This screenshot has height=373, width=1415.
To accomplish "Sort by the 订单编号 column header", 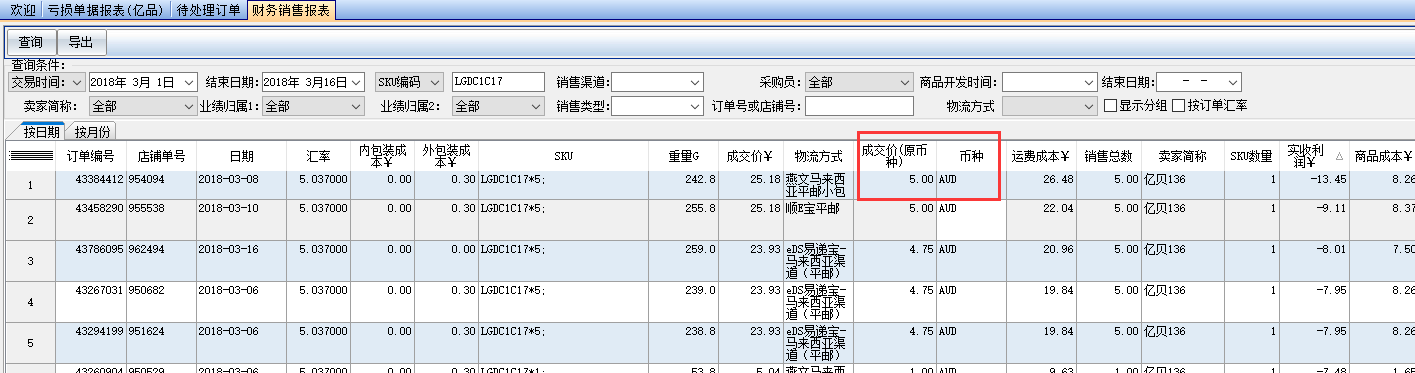I will 90,156.
